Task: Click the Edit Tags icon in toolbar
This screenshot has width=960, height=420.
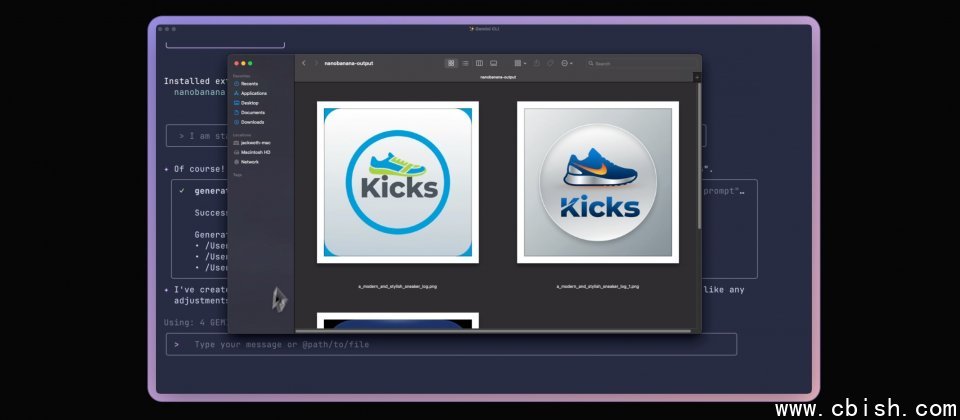Action: coord(550,63)
